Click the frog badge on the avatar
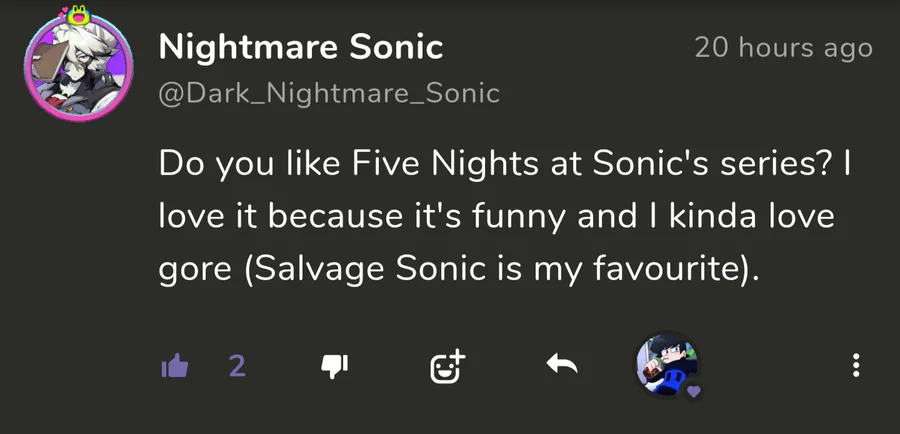The height and width of the screenshot is (434, 900). (77, 15)
